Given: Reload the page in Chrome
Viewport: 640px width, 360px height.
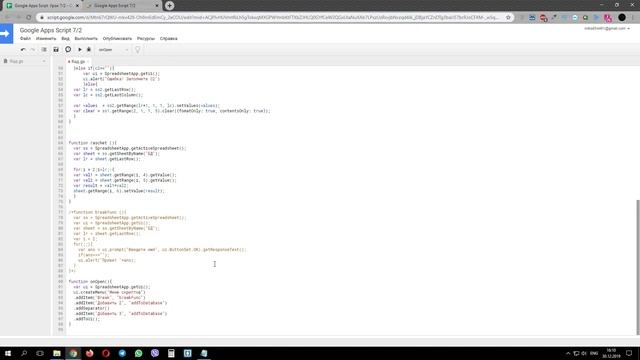Looking at the screenshot, I should tap(29, 18).
